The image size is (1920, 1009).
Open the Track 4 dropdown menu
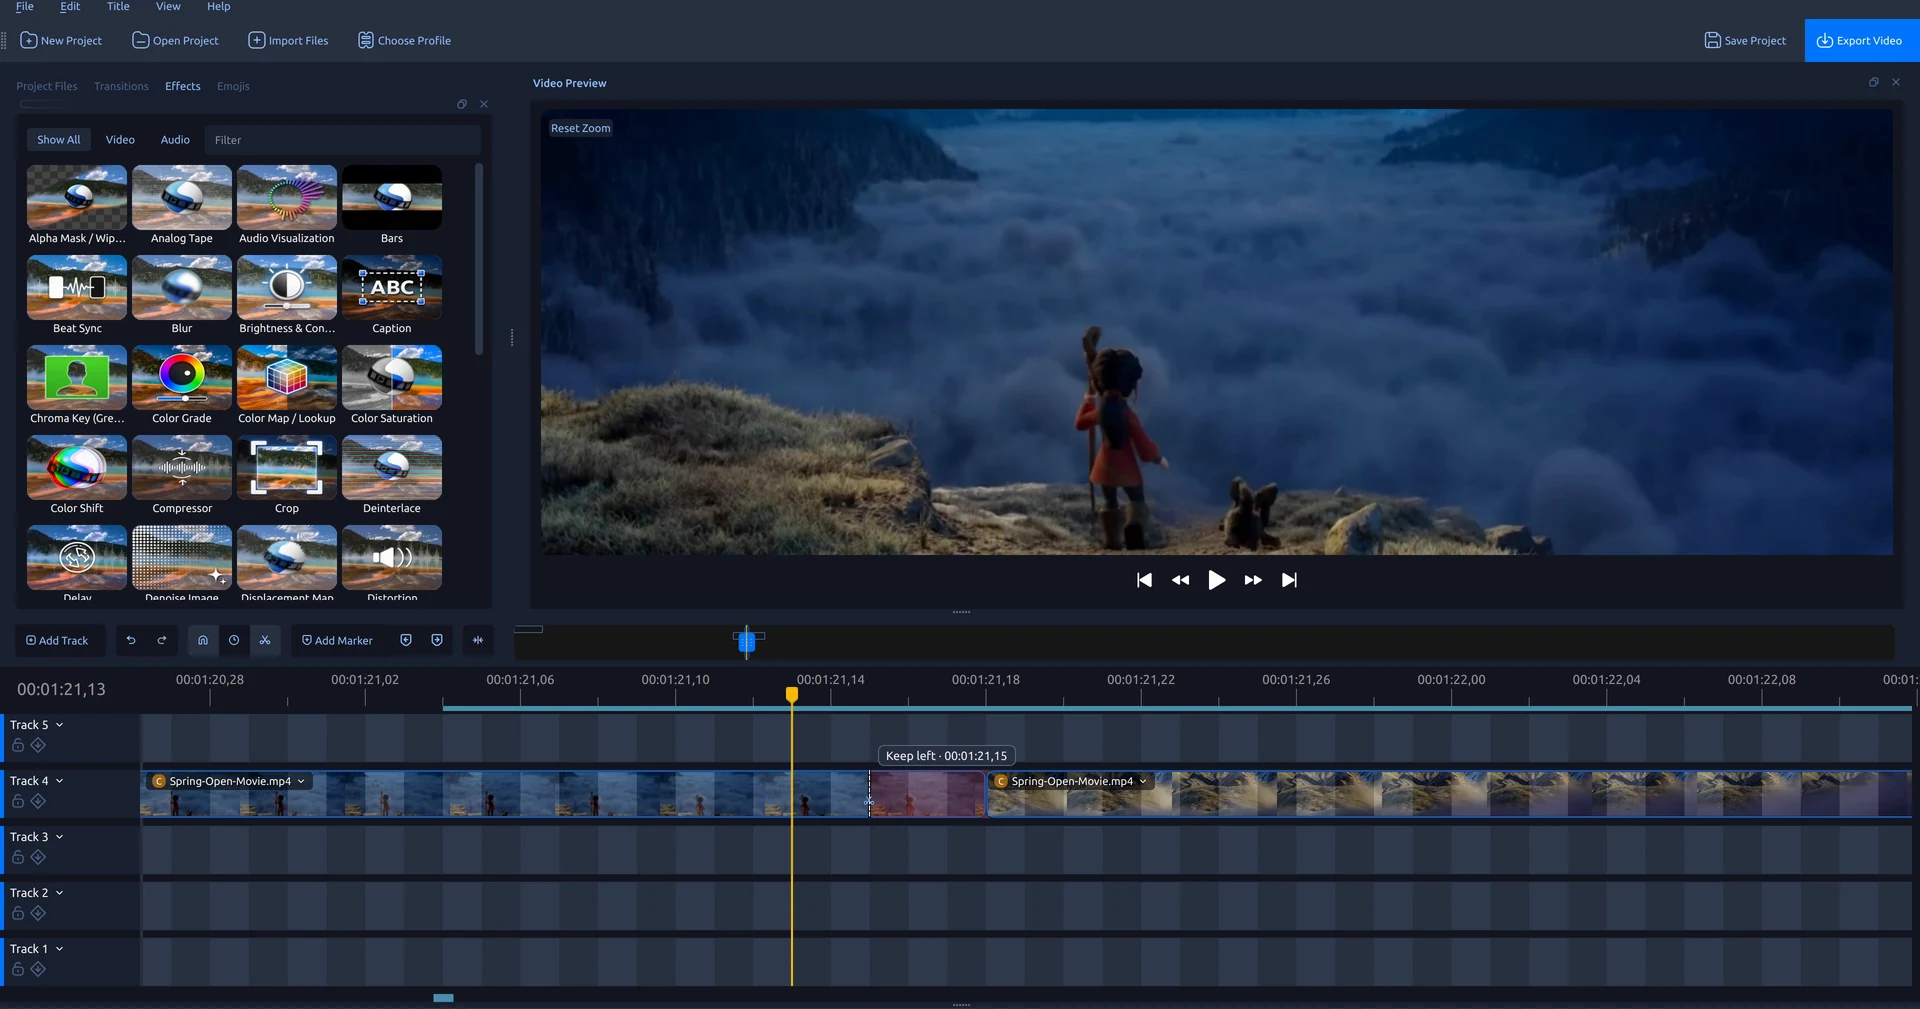coord(59,781)
